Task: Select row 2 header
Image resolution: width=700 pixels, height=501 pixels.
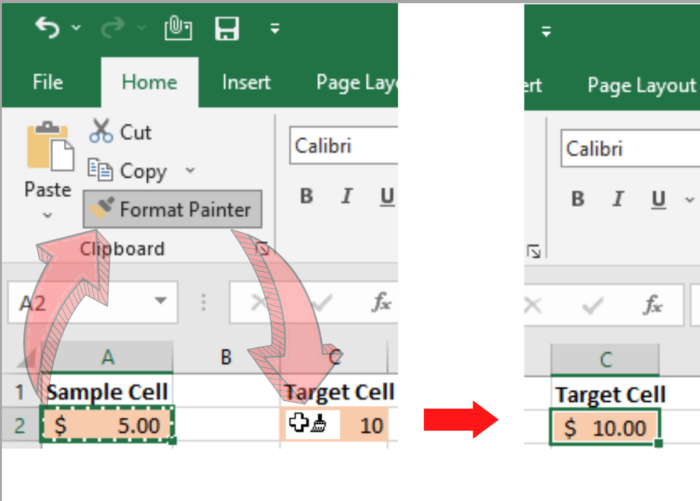Action: 20,425
